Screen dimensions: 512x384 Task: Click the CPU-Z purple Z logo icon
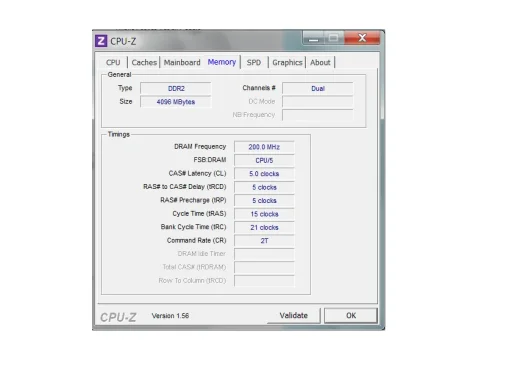pyautogui.click(x=101, y=41)
